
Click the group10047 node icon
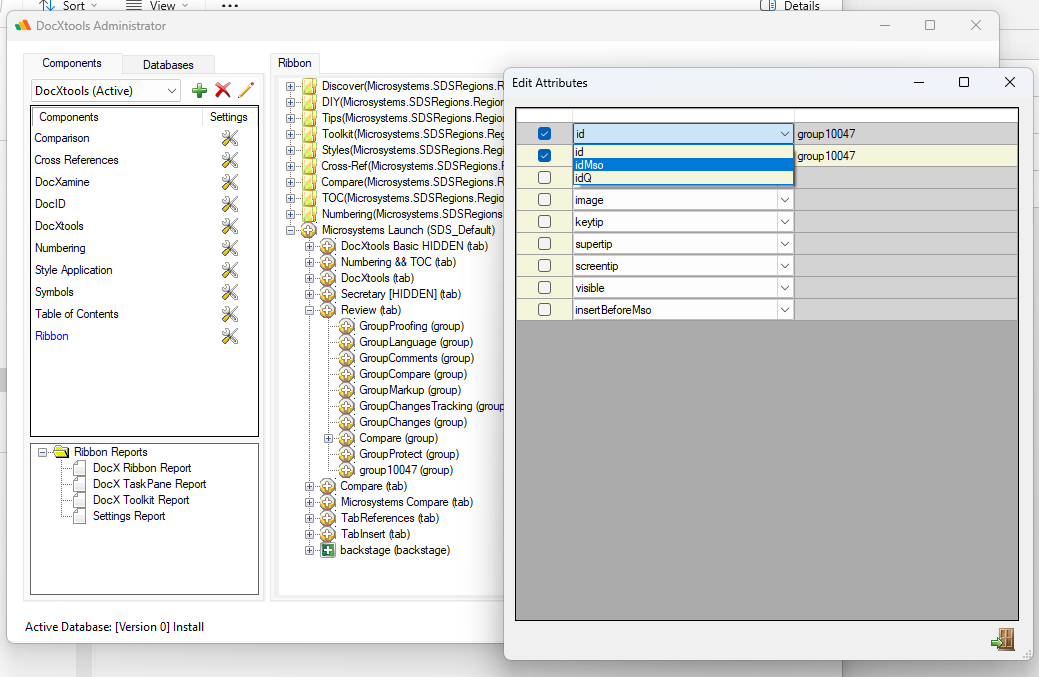click(347, 470)
